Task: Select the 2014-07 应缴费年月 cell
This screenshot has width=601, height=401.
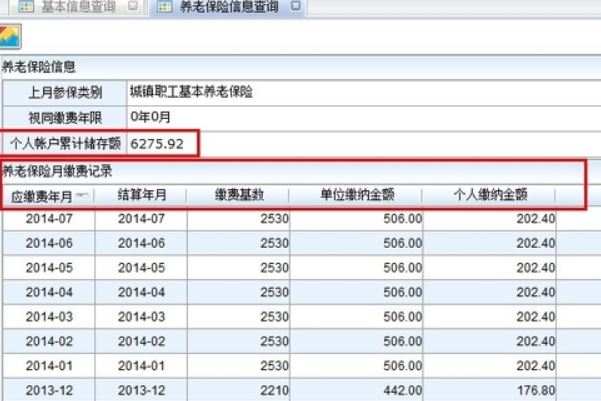Action: pyautogui.click(x=49, y=219)
